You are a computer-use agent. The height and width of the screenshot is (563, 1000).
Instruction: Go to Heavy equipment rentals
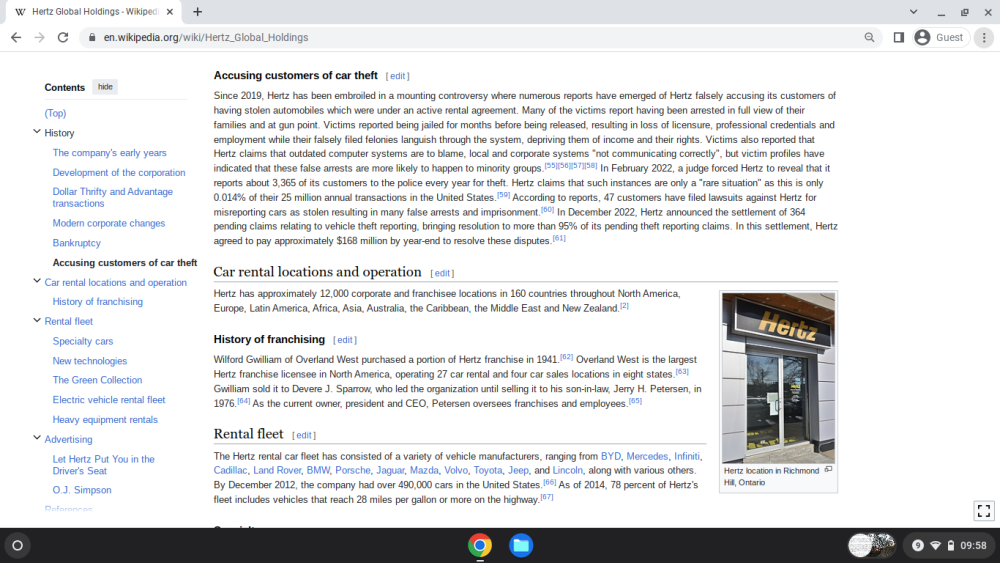(105, 420)
